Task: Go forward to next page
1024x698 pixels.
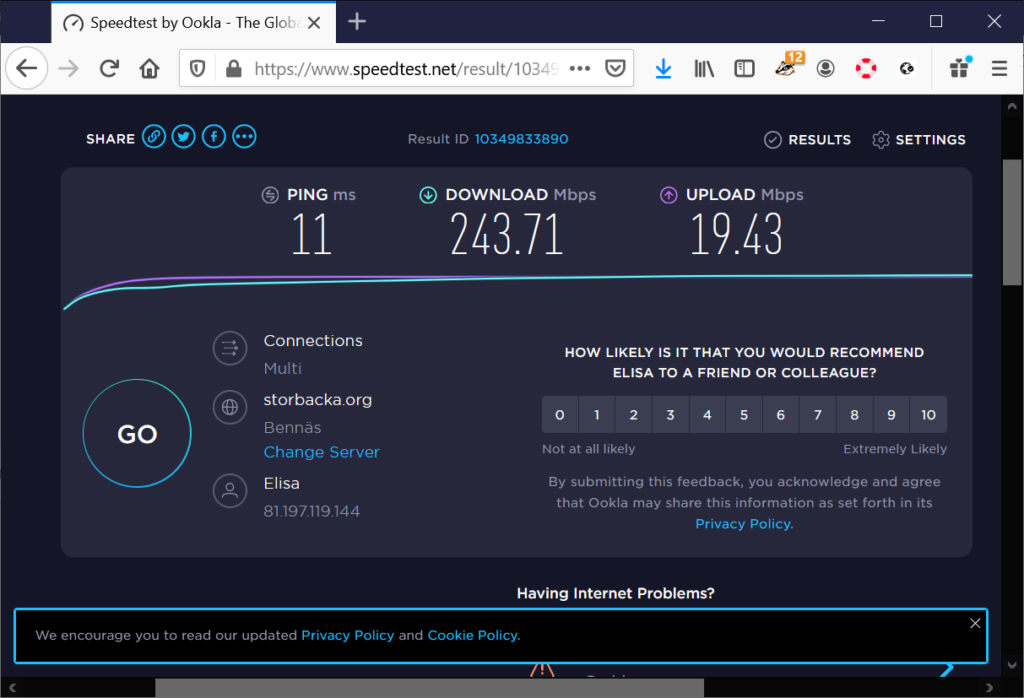Action: (x=68, y=68)
